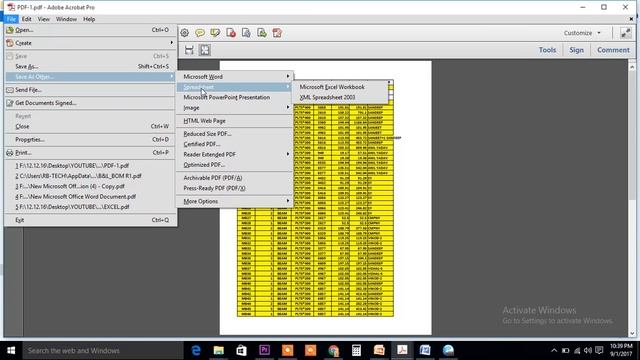This screenshot has height=360, width=640.
Task: Open the PowerPoint icon on the taskbar
Action: click(x=379, y=350)
